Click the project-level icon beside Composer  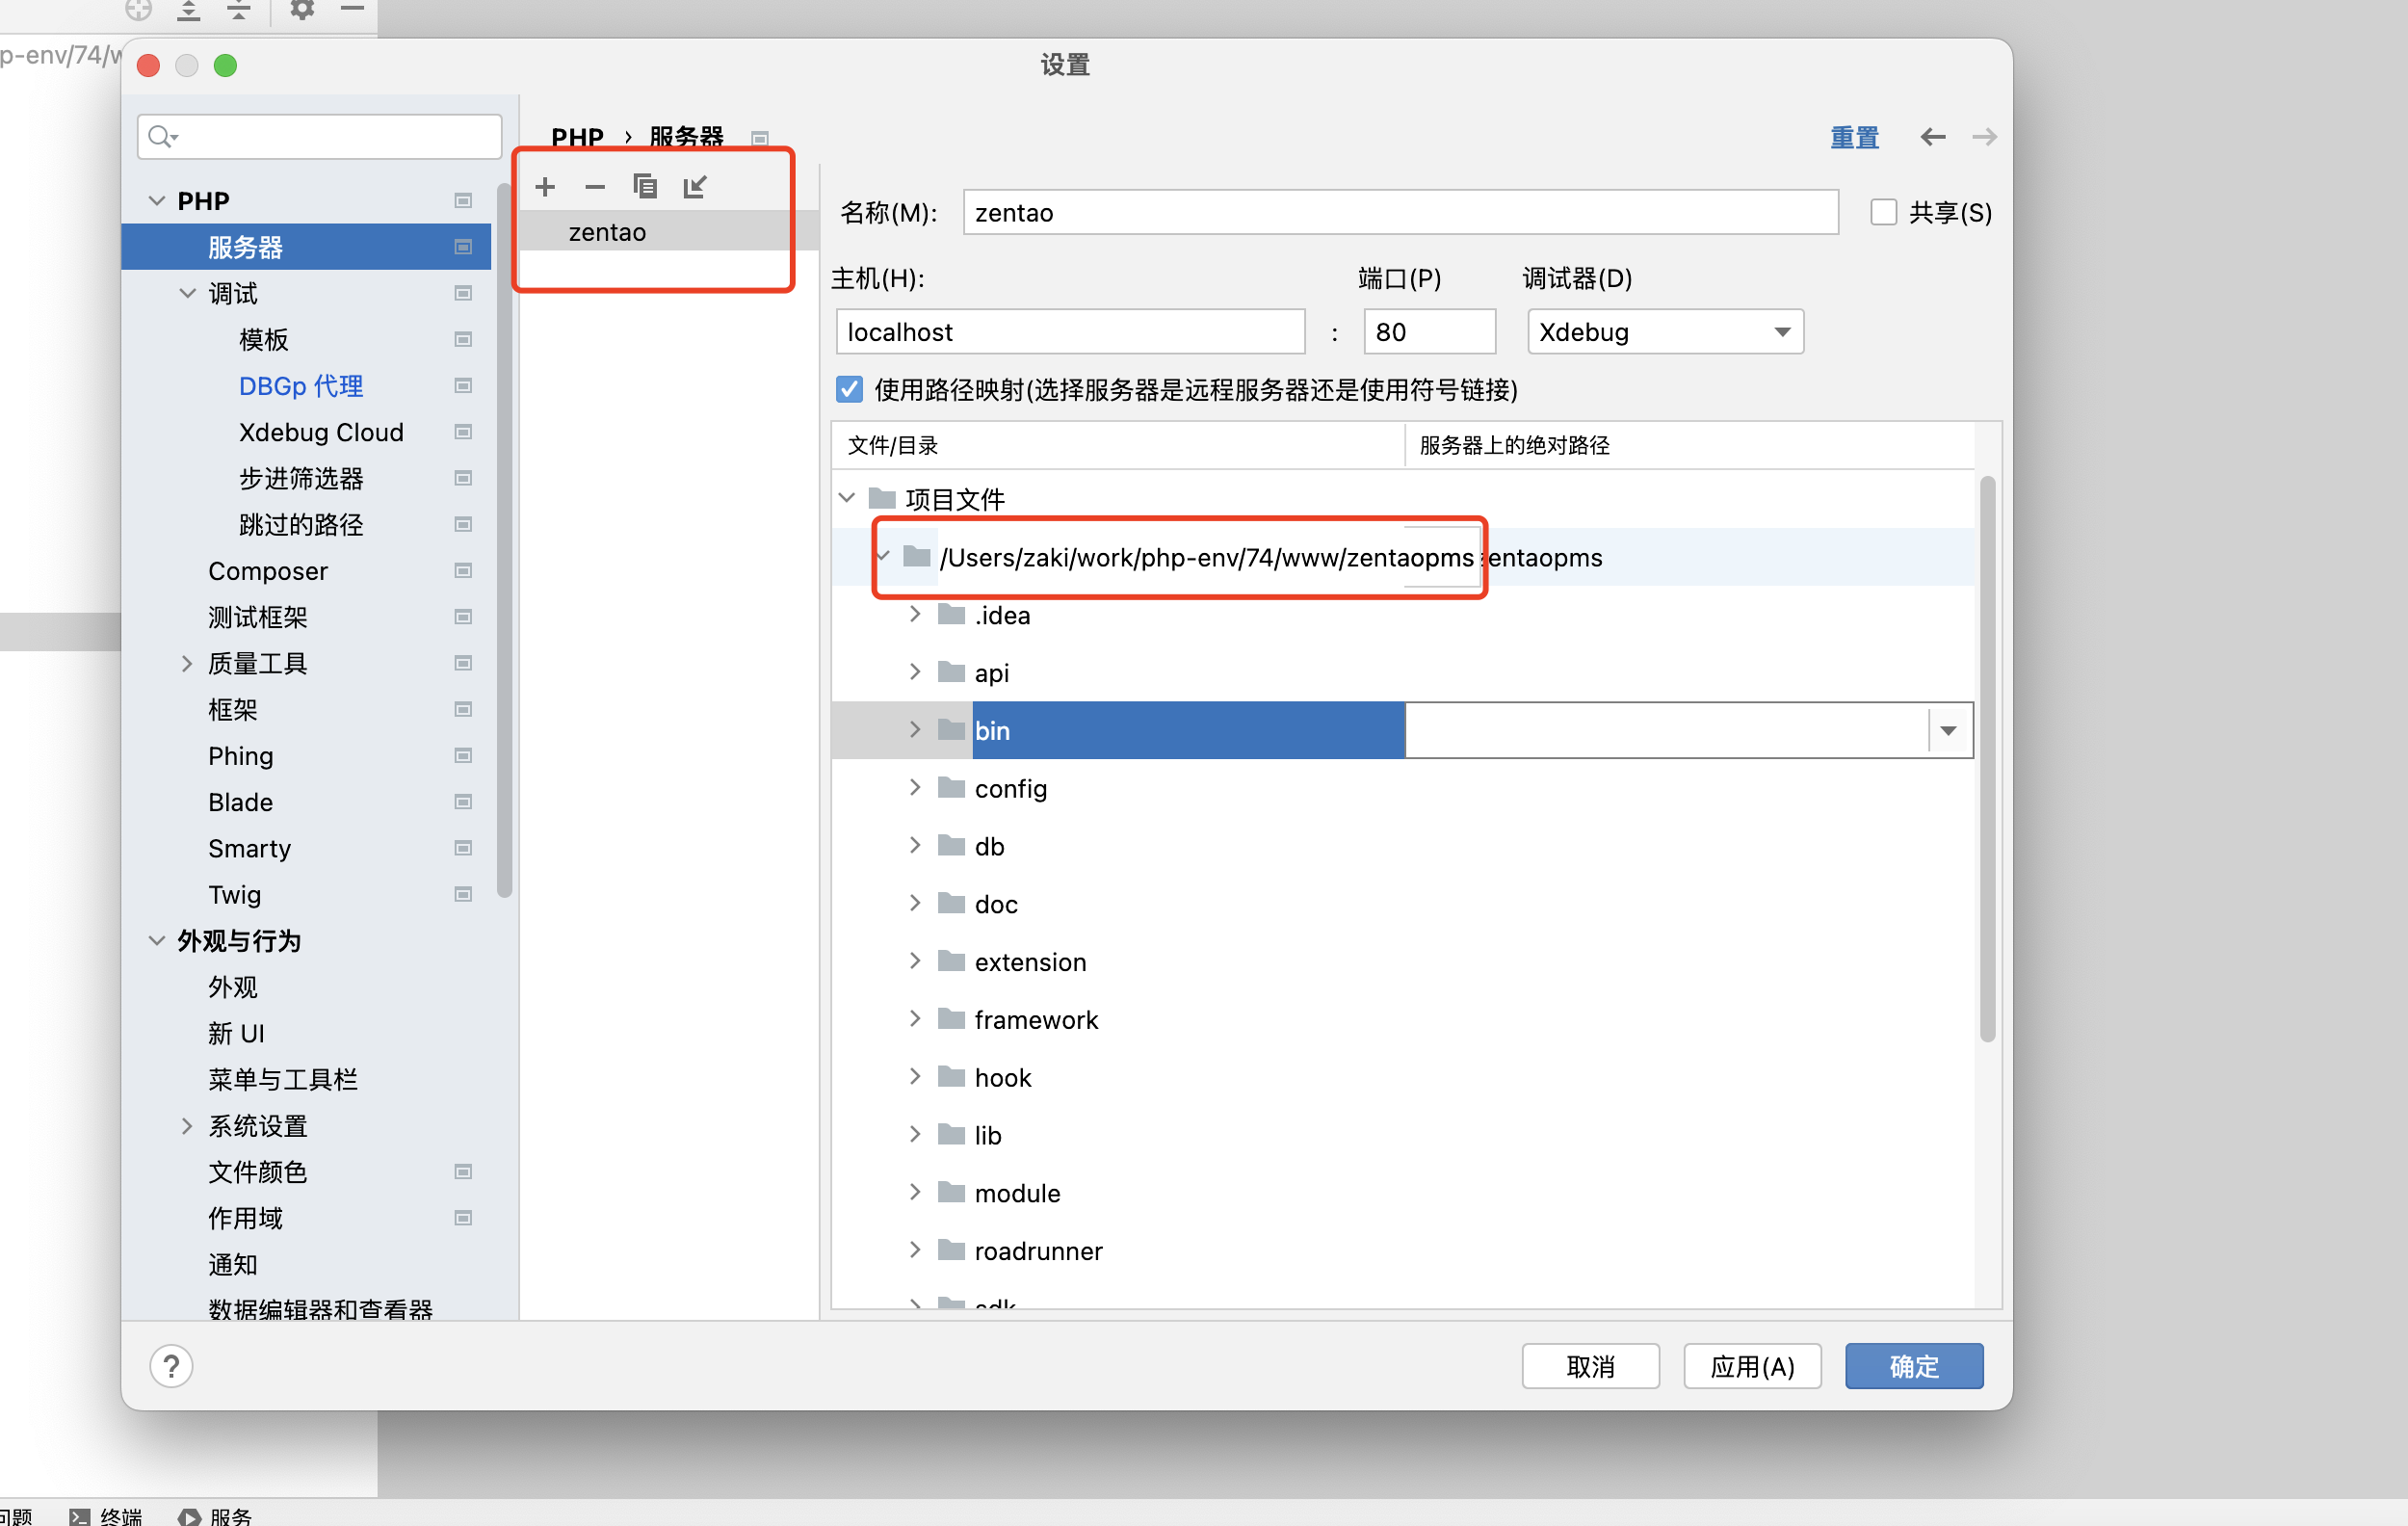coord(463,571)
